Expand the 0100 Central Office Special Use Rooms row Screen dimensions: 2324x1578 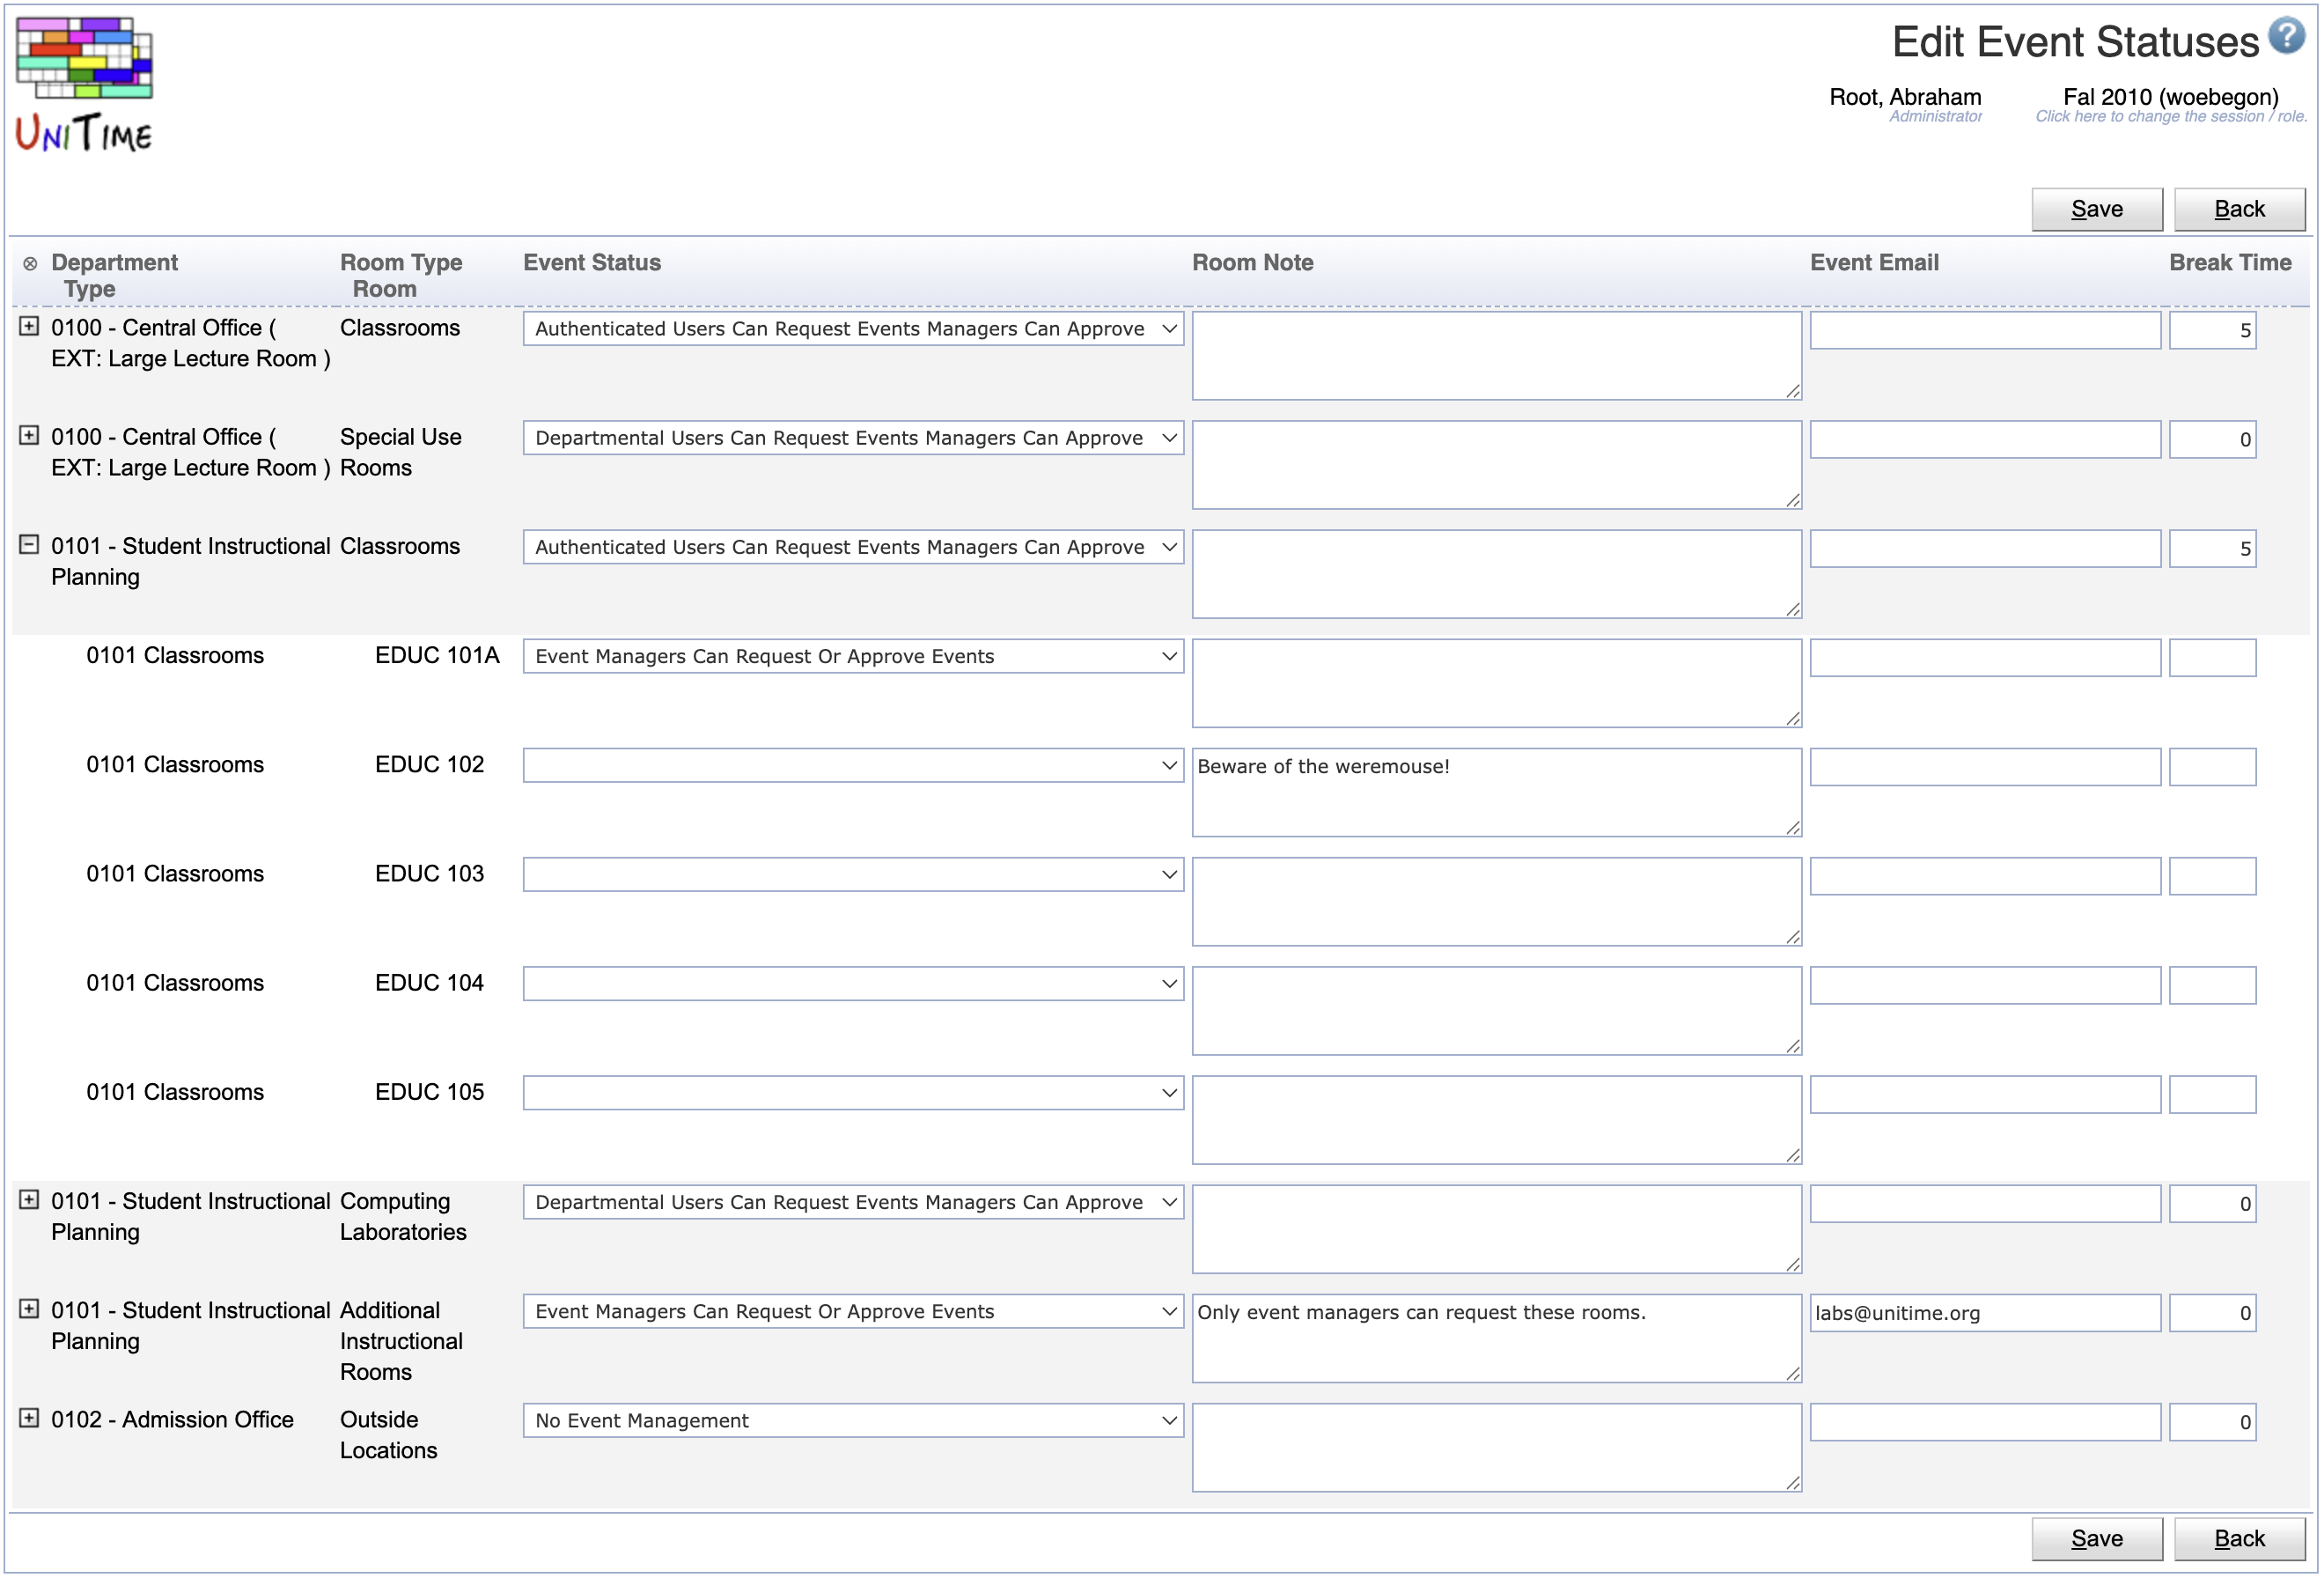click(x=29, y=435)
